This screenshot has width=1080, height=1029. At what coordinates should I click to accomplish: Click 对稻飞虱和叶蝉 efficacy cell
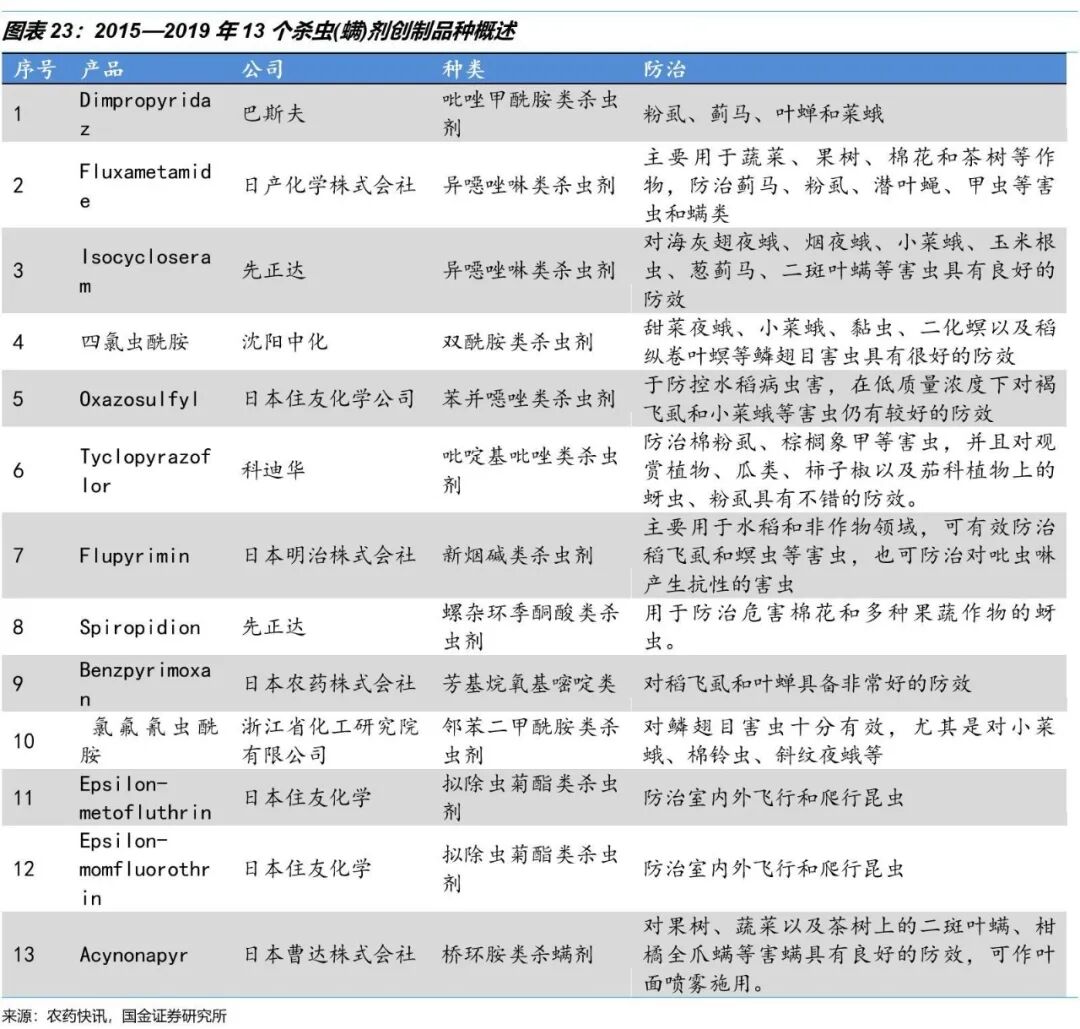pos(807,684)
